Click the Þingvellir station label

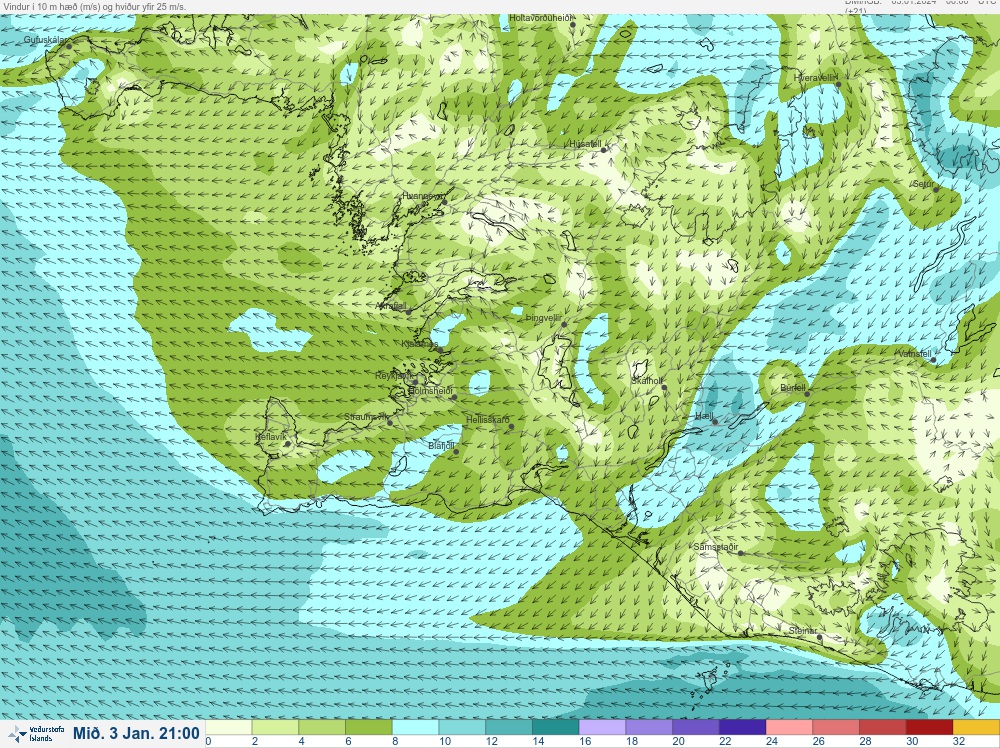tap(543, 318)
